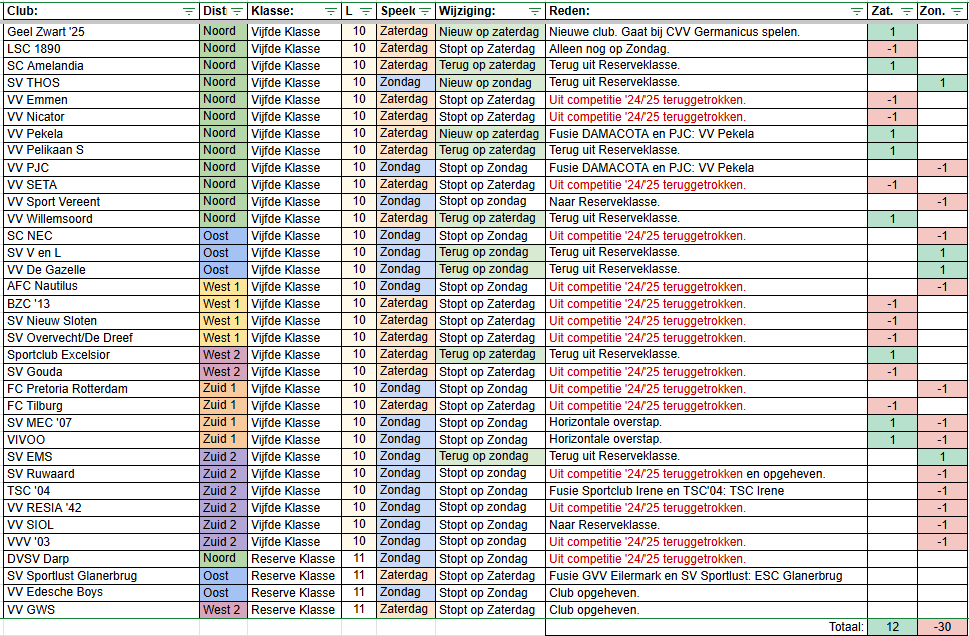969x636 pixels.
Task: Select reason 'Nieuwe club. Gaat bij CVV Germanicus spelen.'
Action: (706, 32)
